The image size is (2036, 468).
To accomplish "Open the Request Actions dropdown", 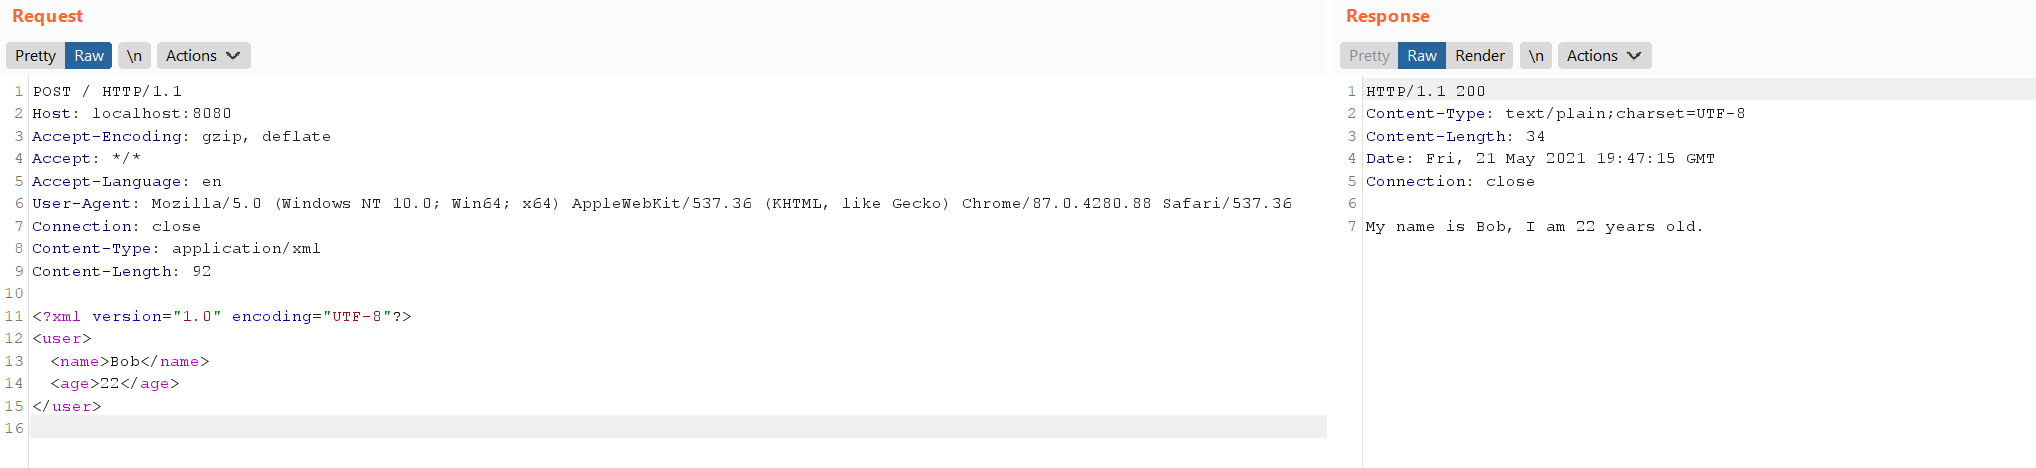I will [x=203, y=56].
